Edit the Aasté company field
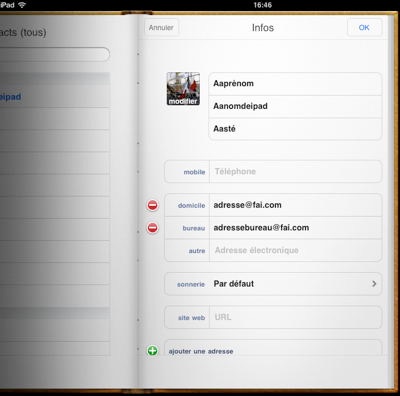The width and height of the screenshot is (400, 396). pos(295,129)
